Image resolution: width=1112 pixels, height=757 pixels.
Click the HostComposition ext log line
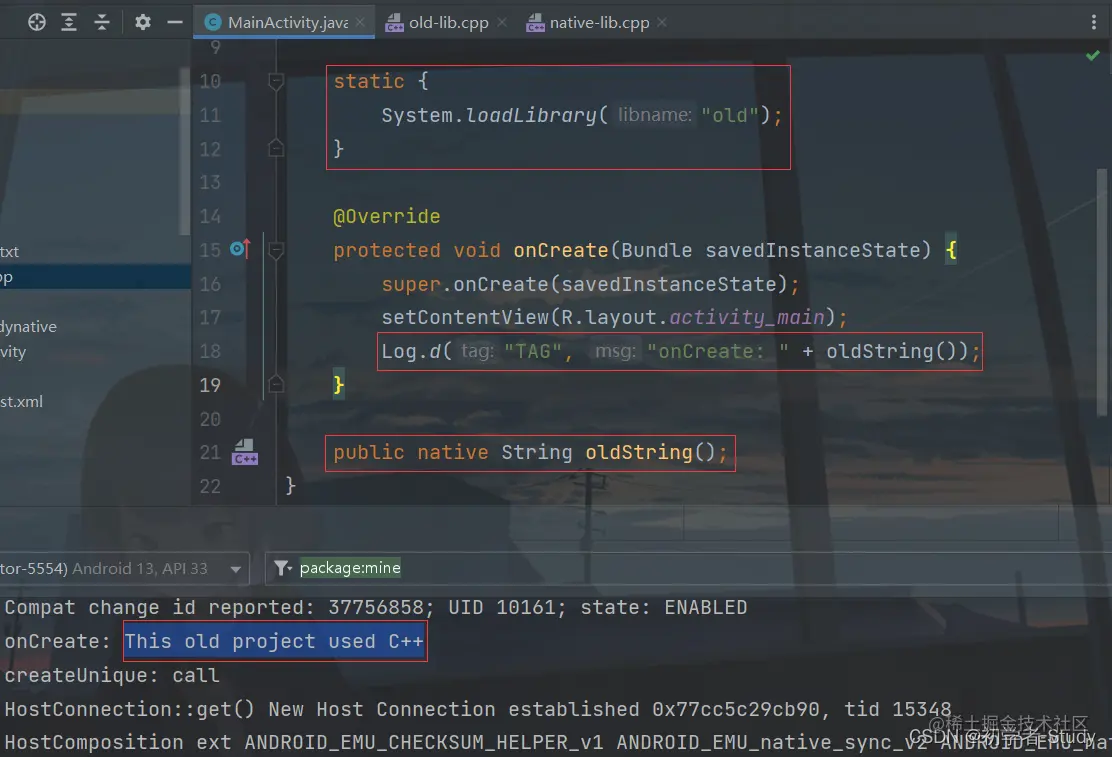556,743
